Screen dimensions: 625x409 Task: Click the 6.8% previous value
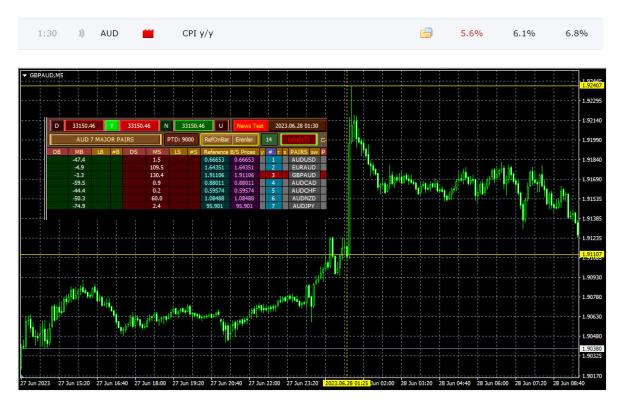pos(576,33)
